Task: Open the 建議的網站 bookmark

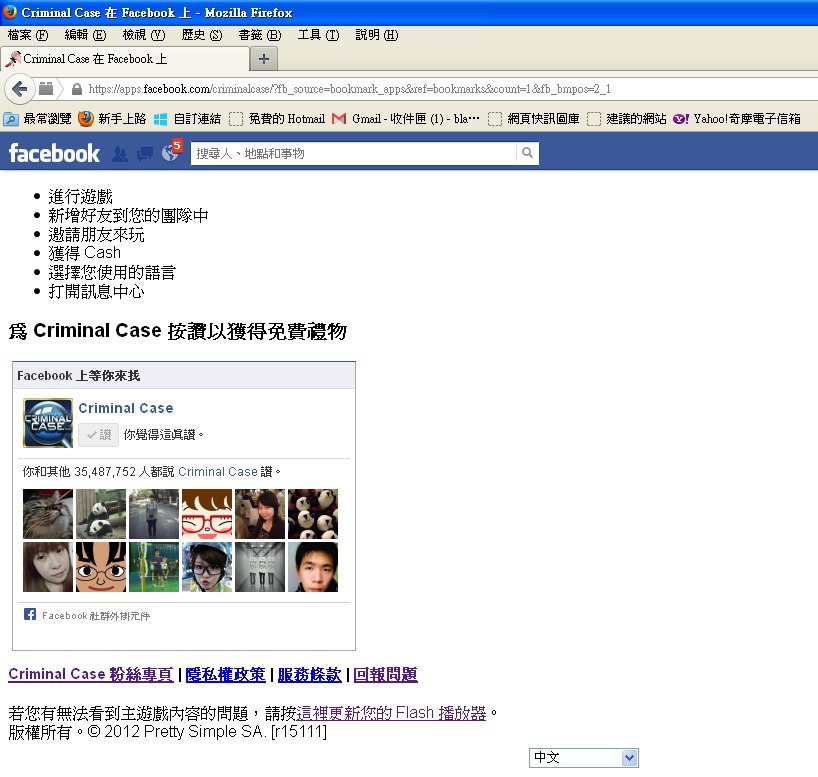Action: pos(627,119)
